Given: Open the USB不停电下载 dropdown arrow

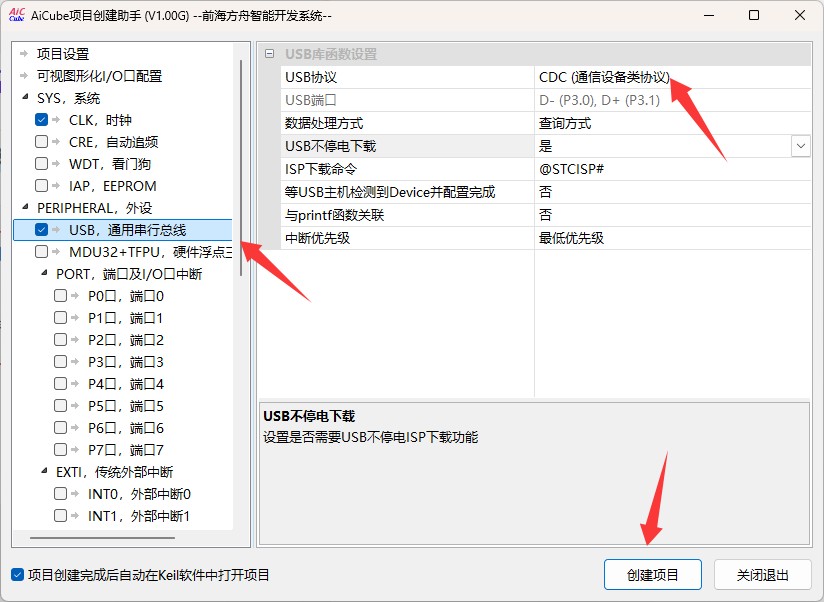Looking at the screenshot, I should tap(800, 146).
